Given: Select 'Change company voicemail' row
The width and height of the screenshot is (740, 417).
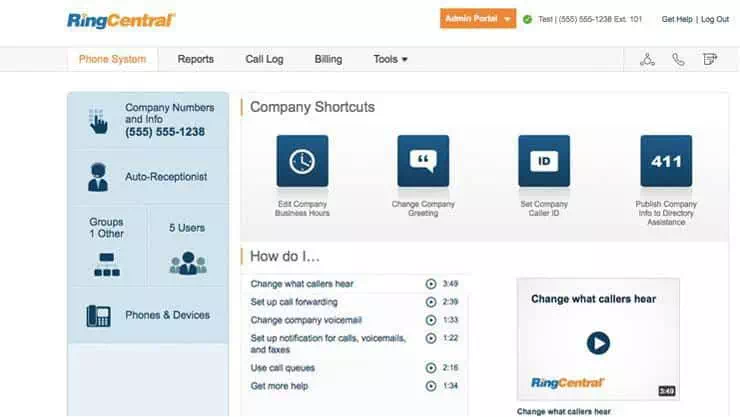Looking at the screenshot, I should click(354, 320).
